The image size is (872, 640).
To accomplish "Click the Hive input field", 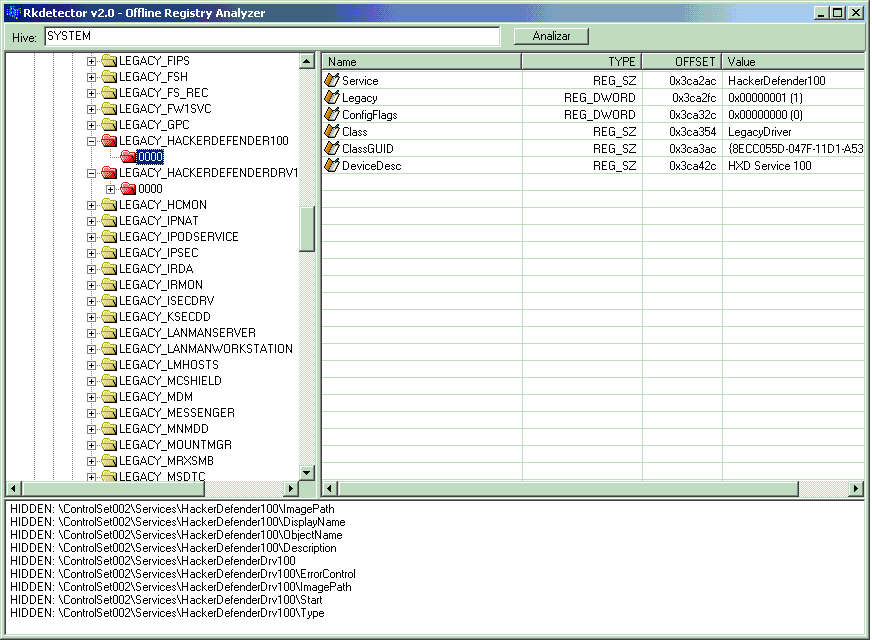I will [271, 36].
